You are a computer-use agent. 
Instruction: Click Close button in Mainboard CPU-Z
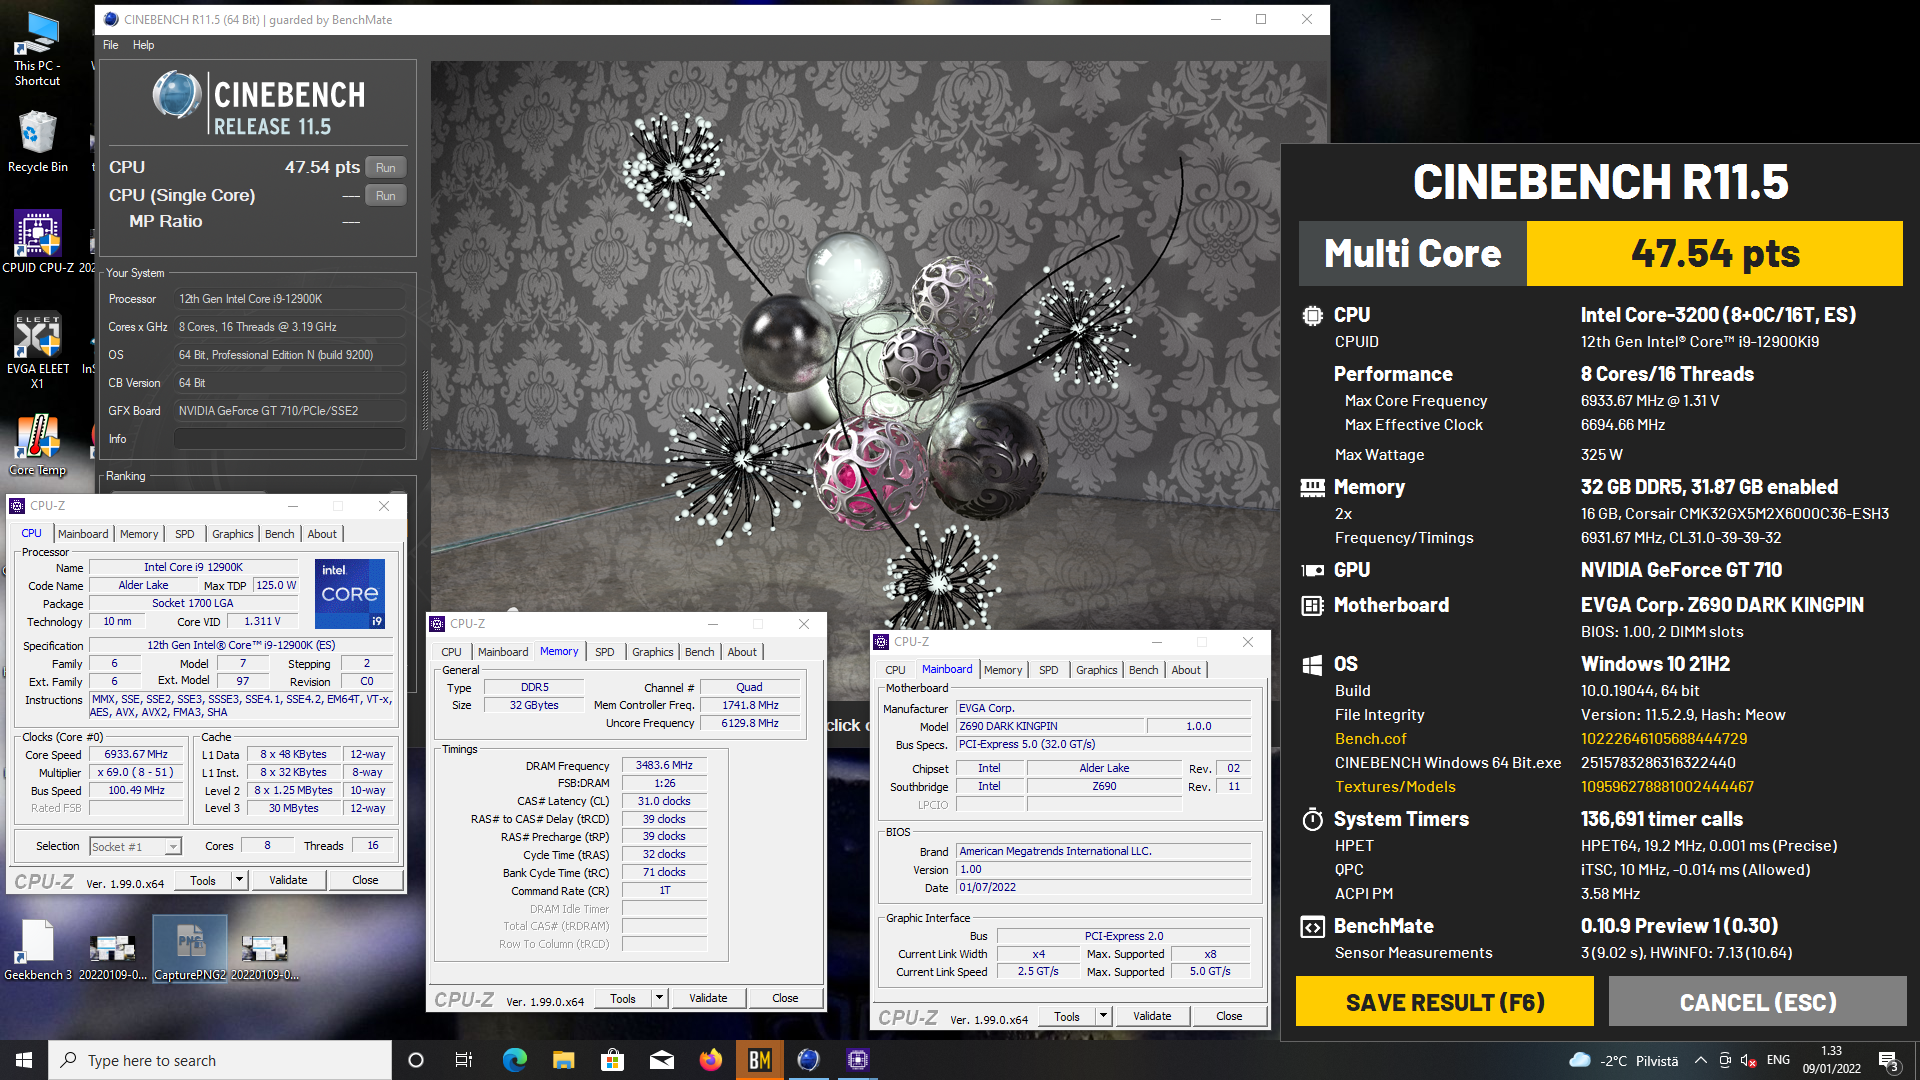(x=1229, y=1016)
